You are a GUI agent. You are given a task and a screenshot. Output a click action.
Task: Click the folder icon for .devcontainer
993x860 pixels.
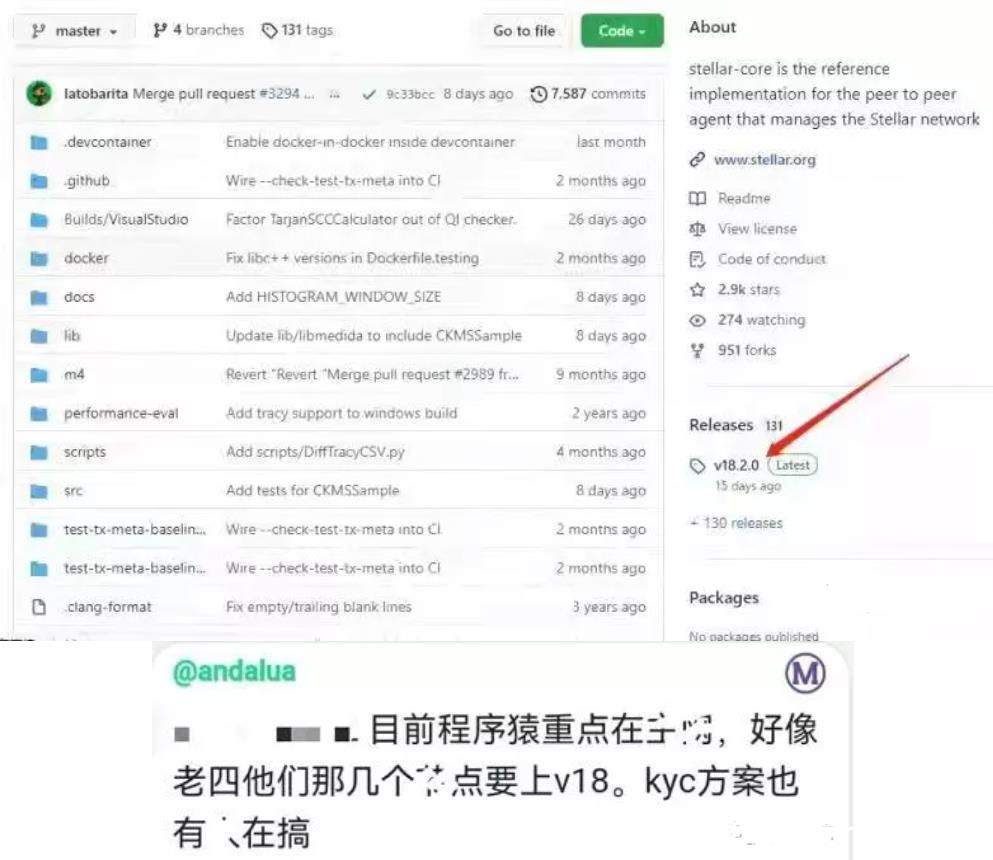point(39,142)
